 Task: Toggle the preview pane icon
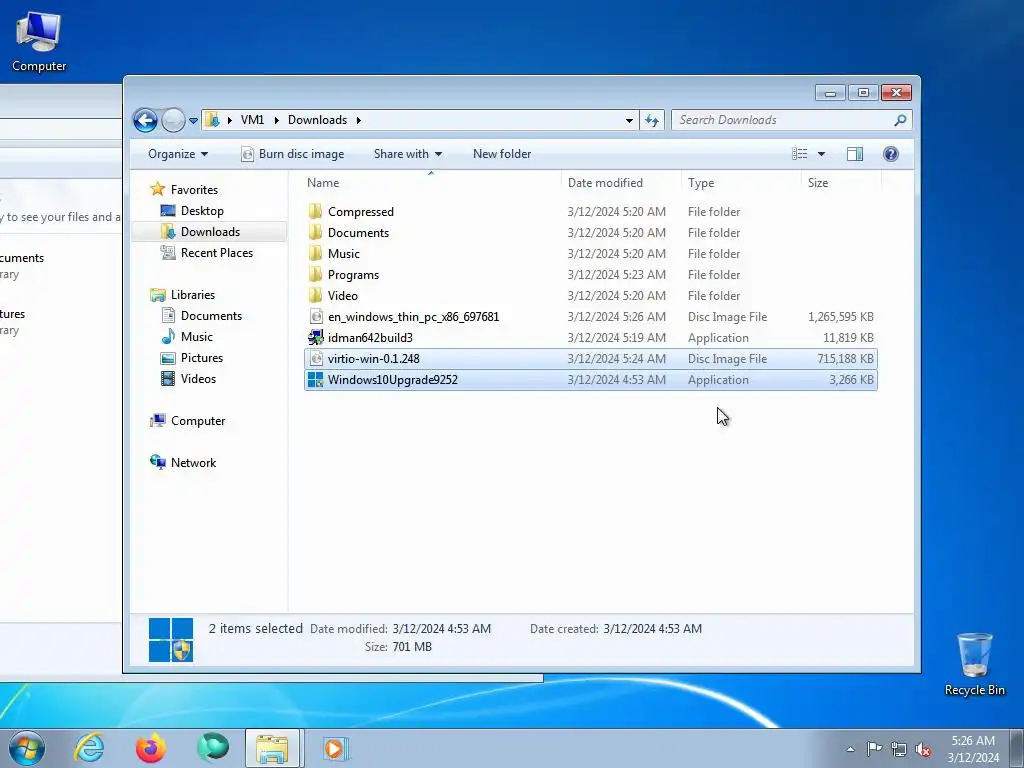click(x=854, y=154)
